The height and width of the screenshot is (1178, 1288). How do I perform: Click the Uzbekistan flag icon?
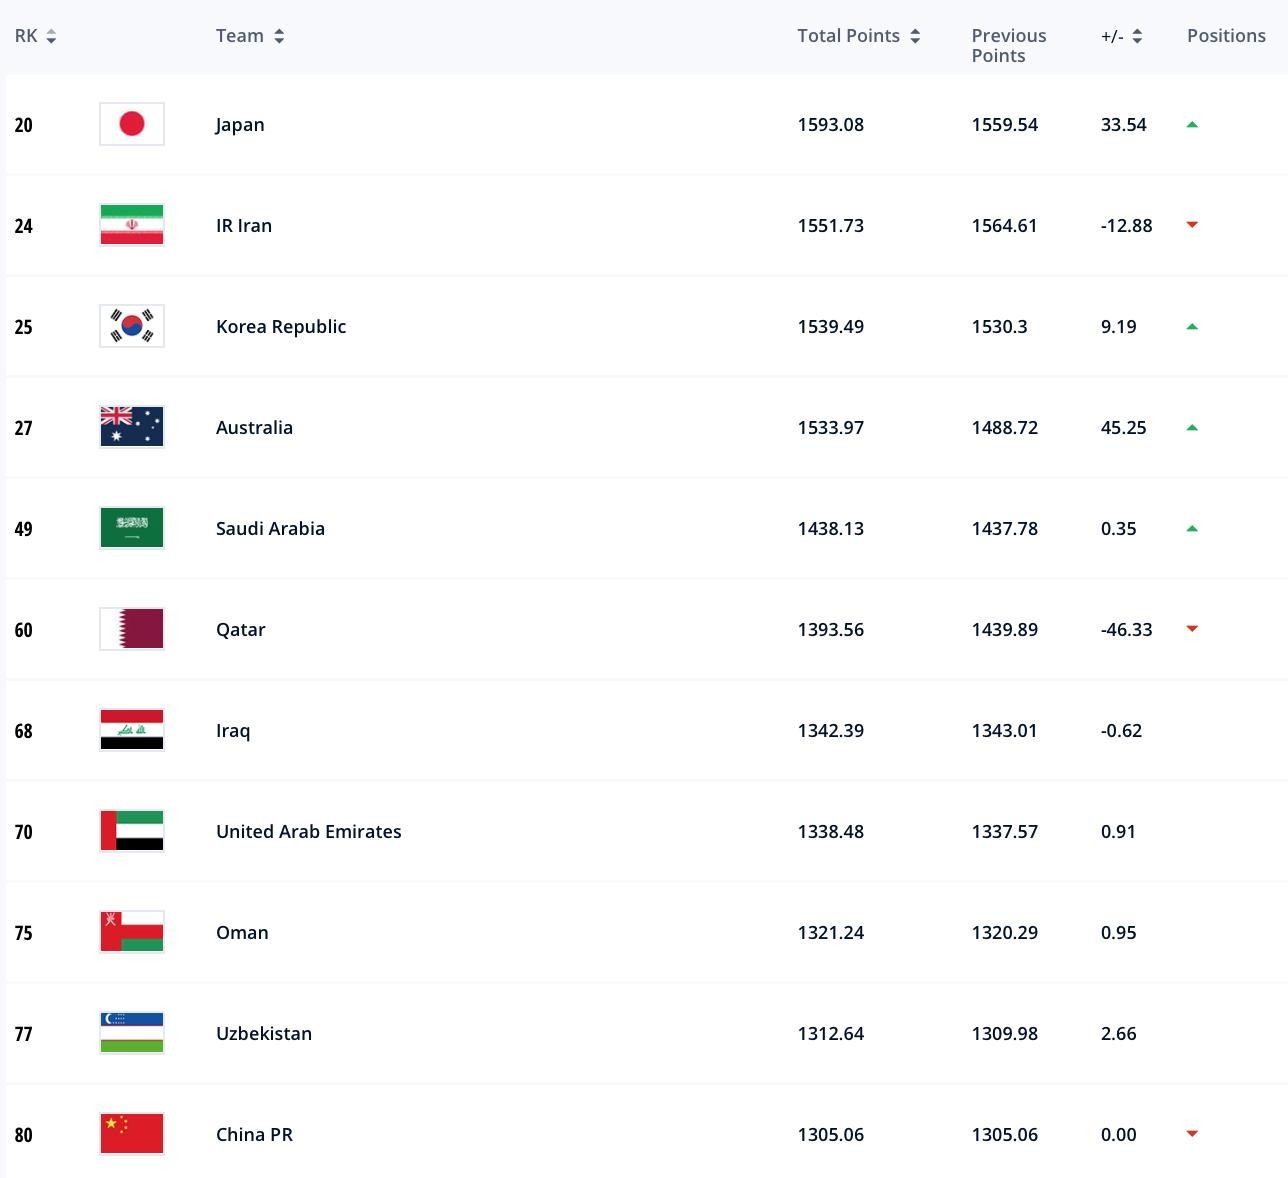(x=132, y=1033)
